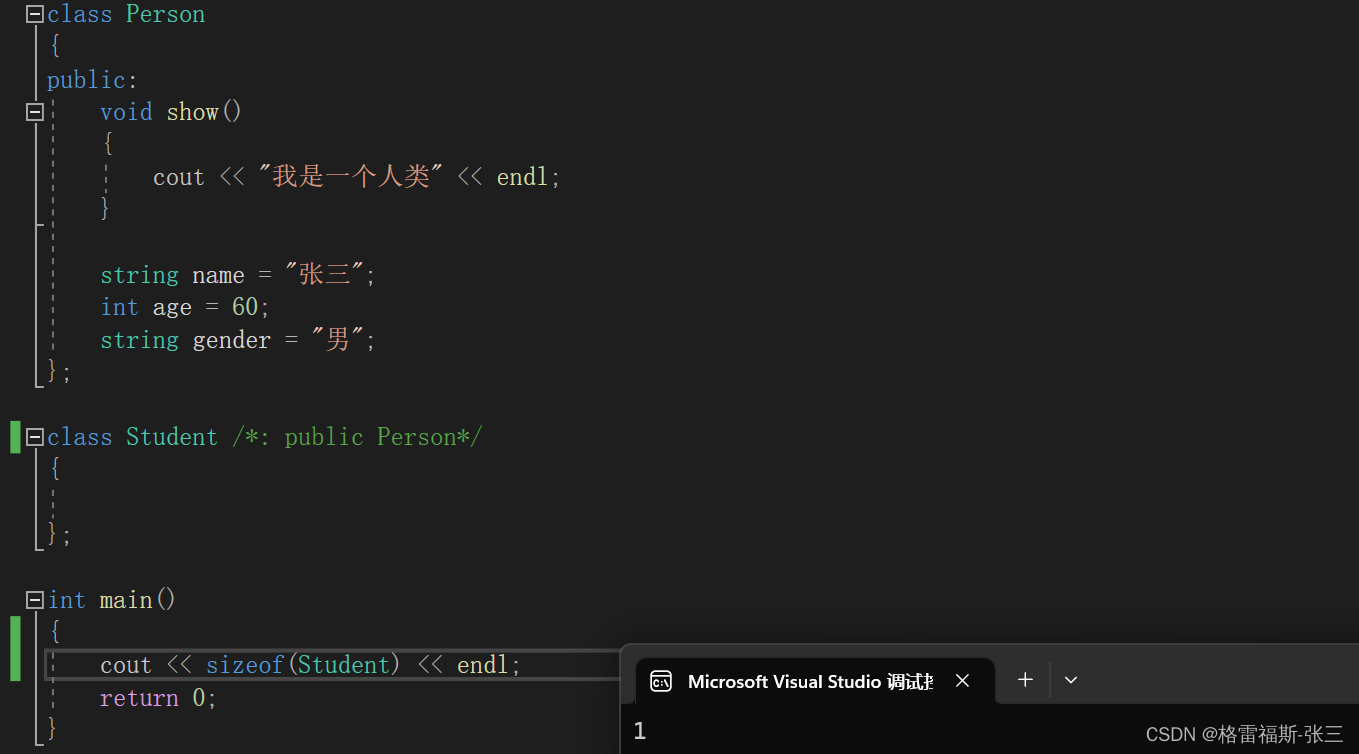
Task: Click the console output value '1'
Action: [x=640, y=731]
